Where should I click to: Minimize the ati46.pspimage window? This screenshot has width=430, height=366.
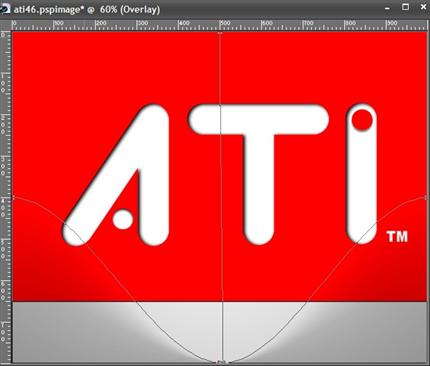tap(387, 8)
